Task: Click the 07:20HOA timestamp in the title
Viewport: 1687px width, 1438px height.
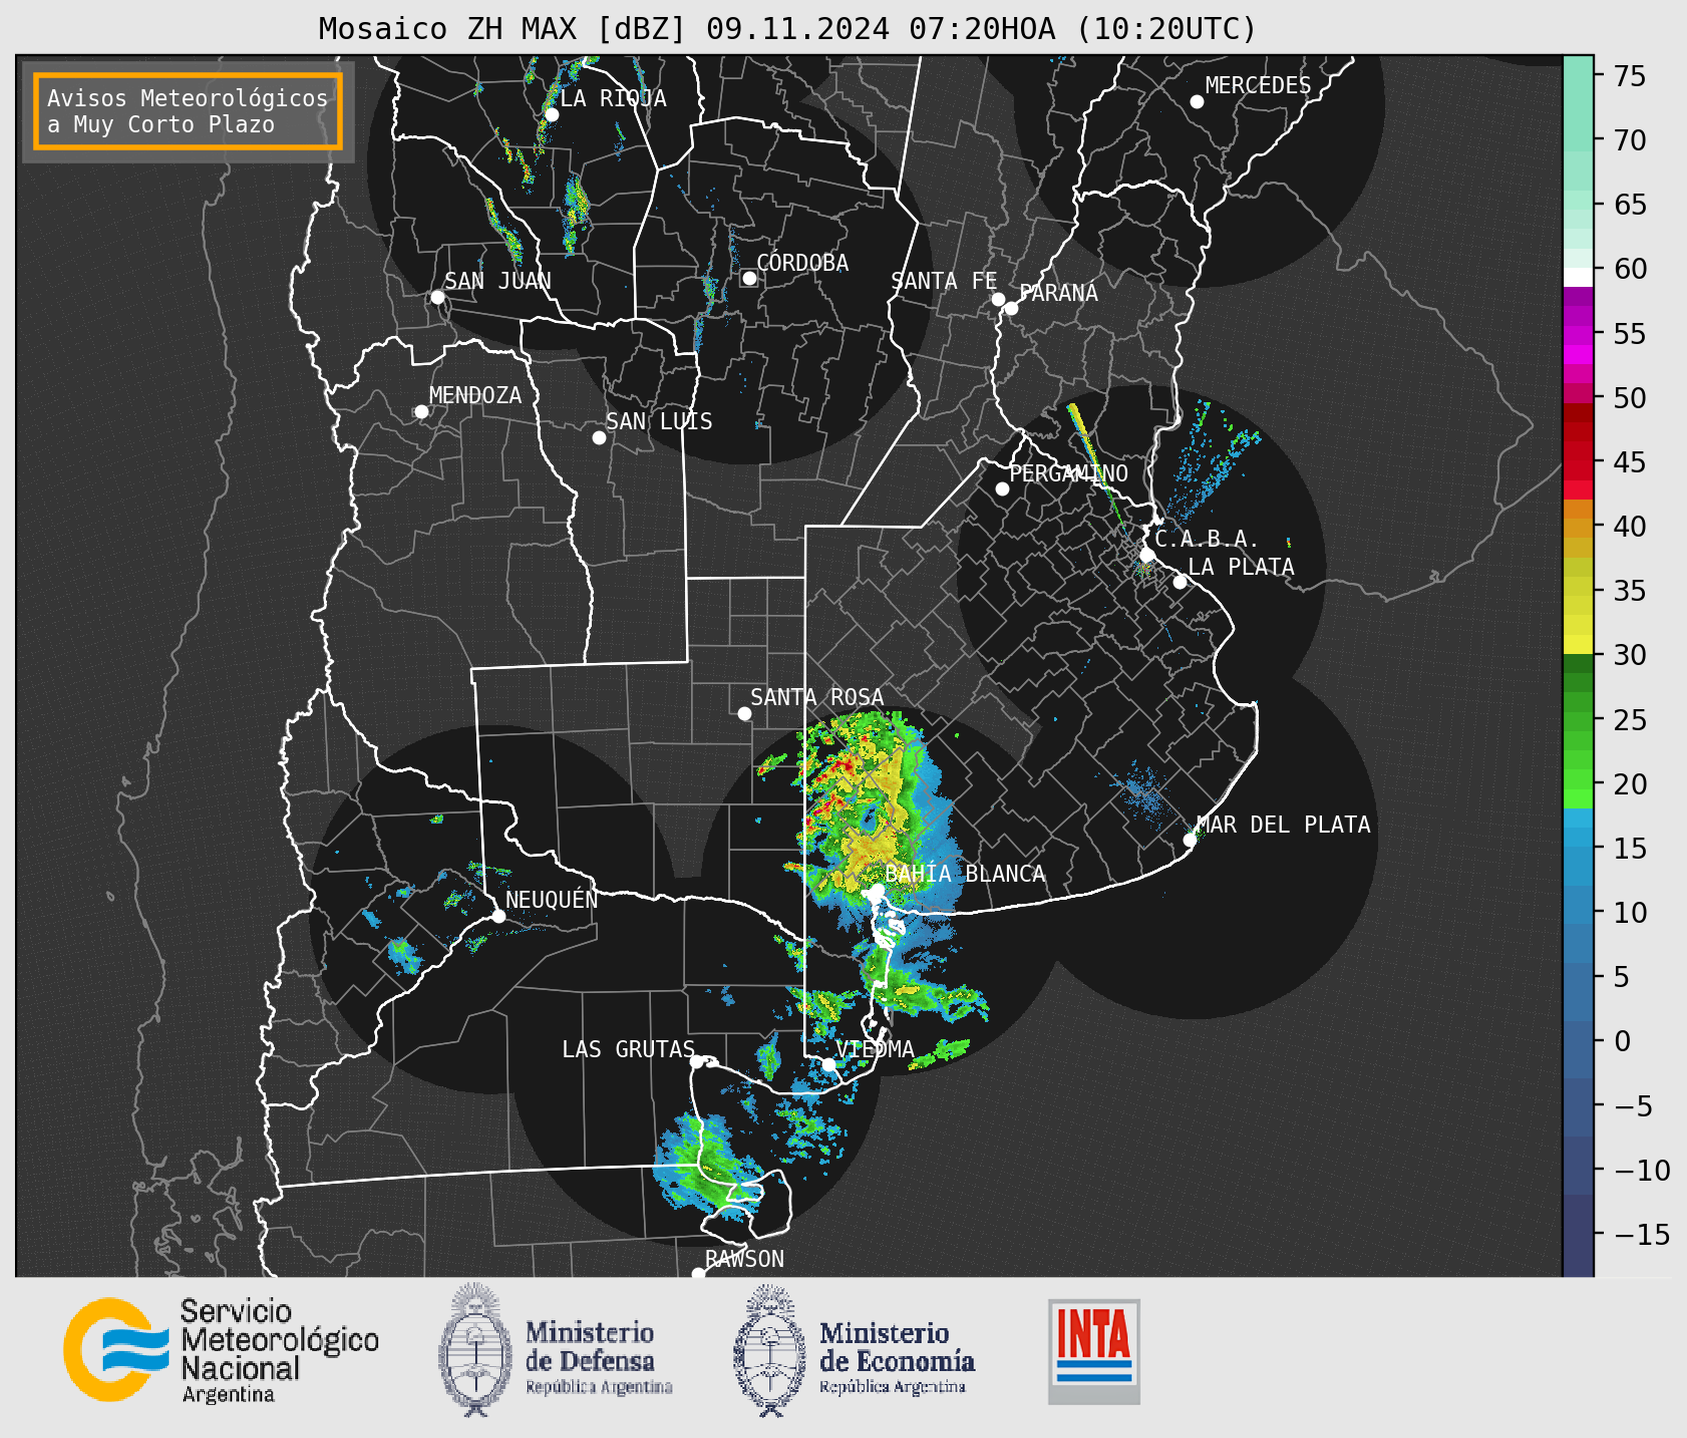Action: point(981,29)
